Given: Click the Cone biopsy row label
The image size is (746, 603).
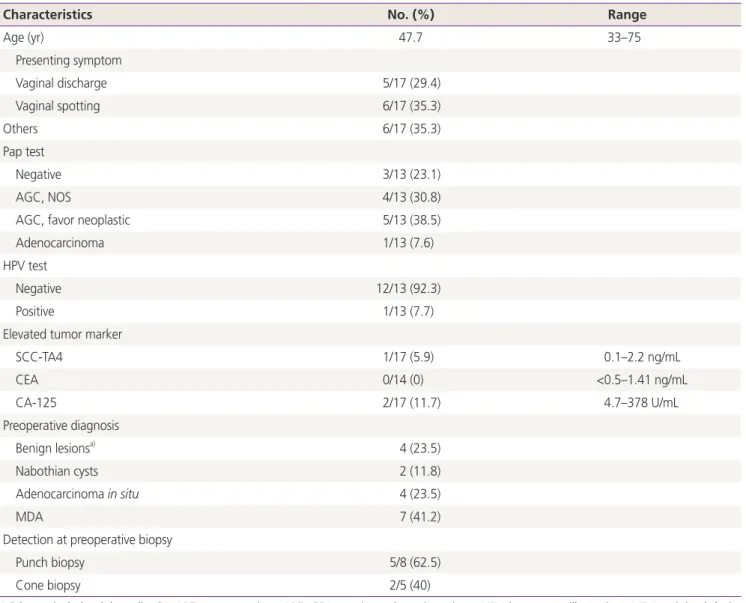Looking at the screenshot, I should coord(48,586).
